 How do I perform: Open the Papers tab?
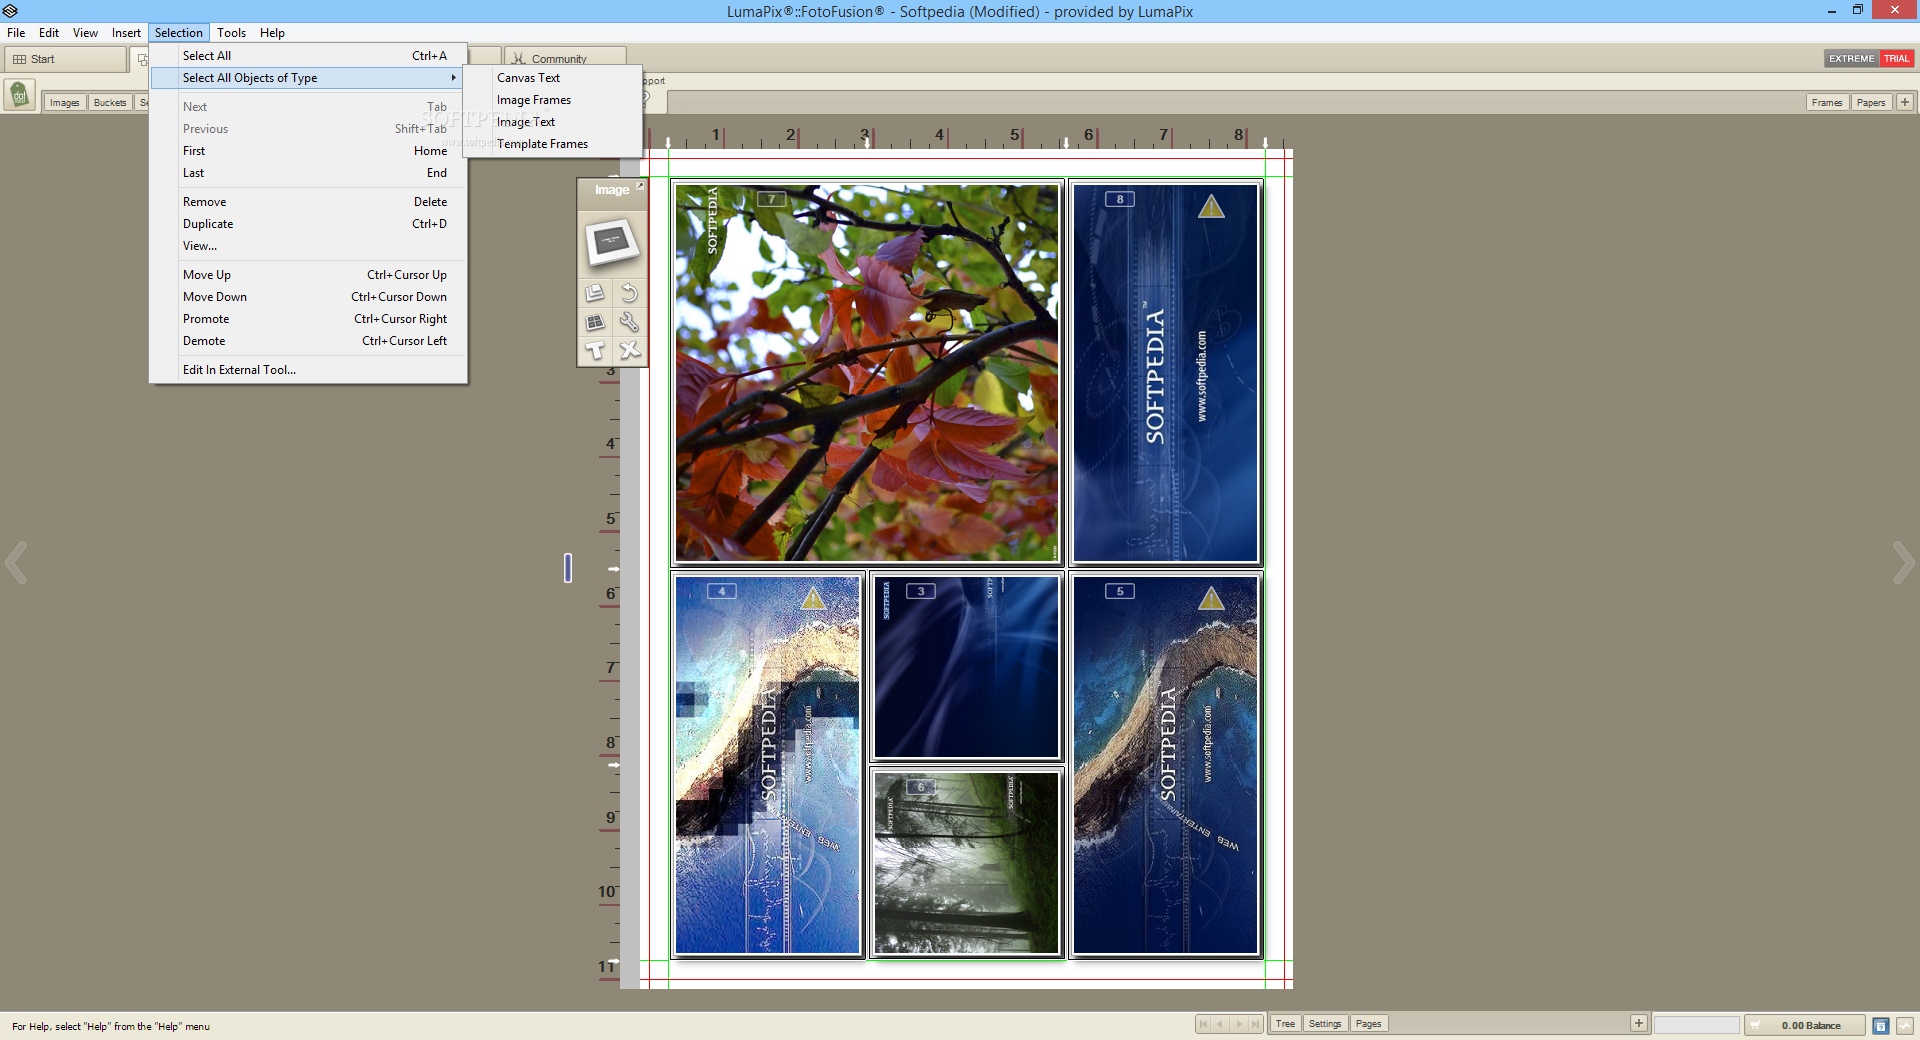(1871, 102)
